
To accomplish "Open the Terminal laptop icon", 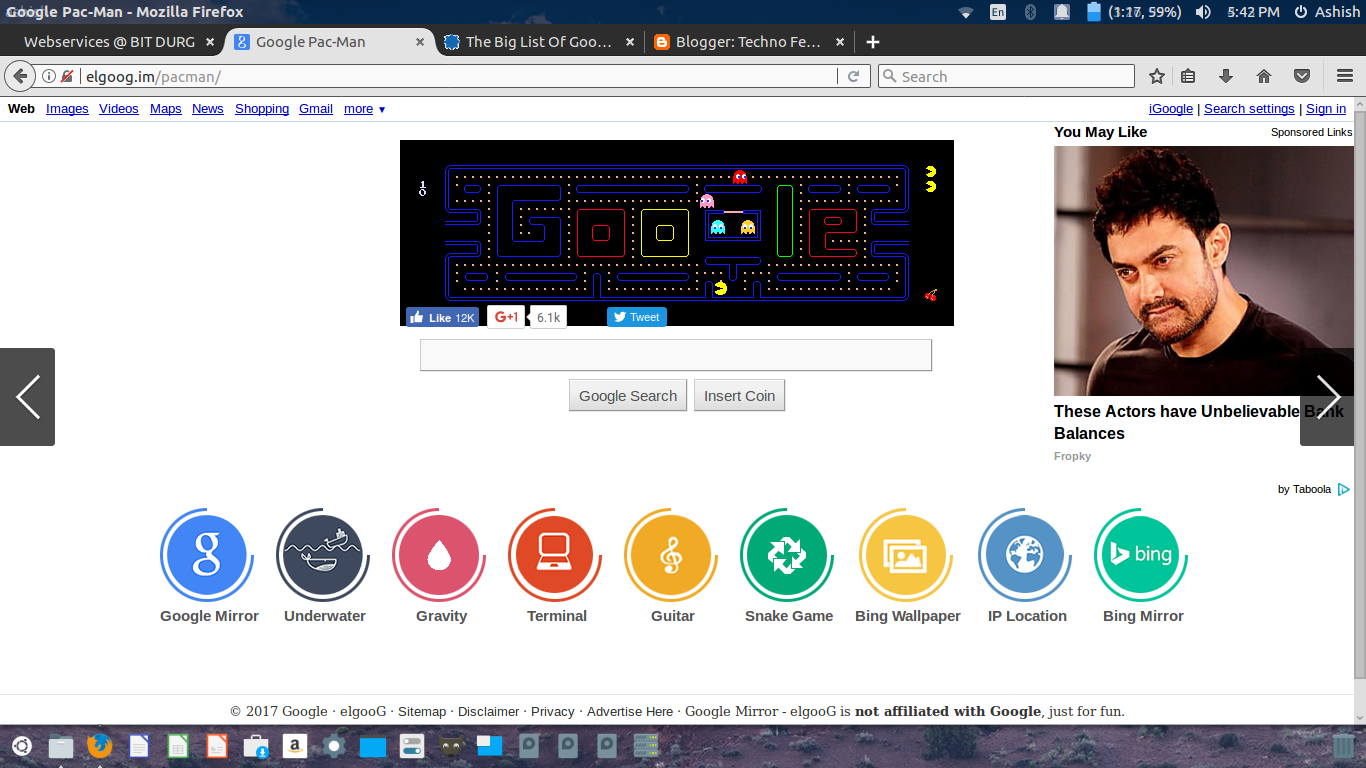I will (x=555, y=555).
